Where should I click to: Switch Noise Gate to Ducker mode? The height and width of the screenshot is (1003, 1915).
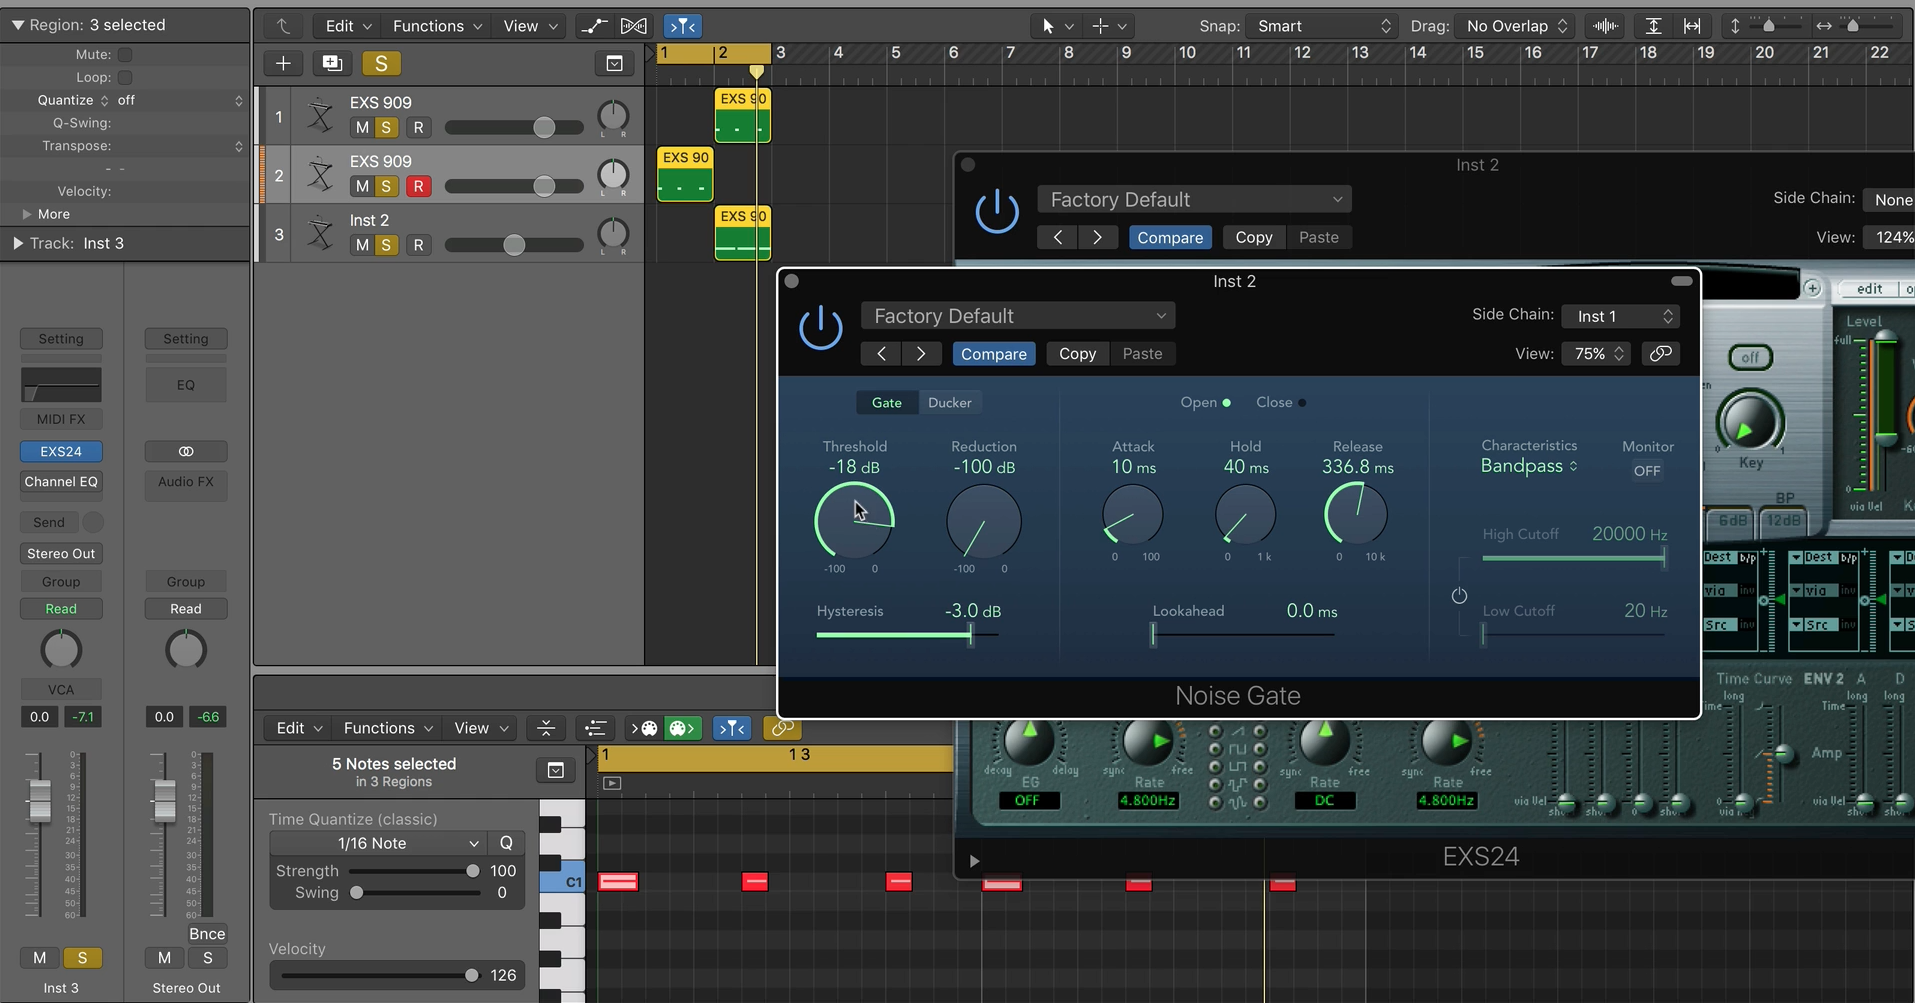(x=949, y=402)
